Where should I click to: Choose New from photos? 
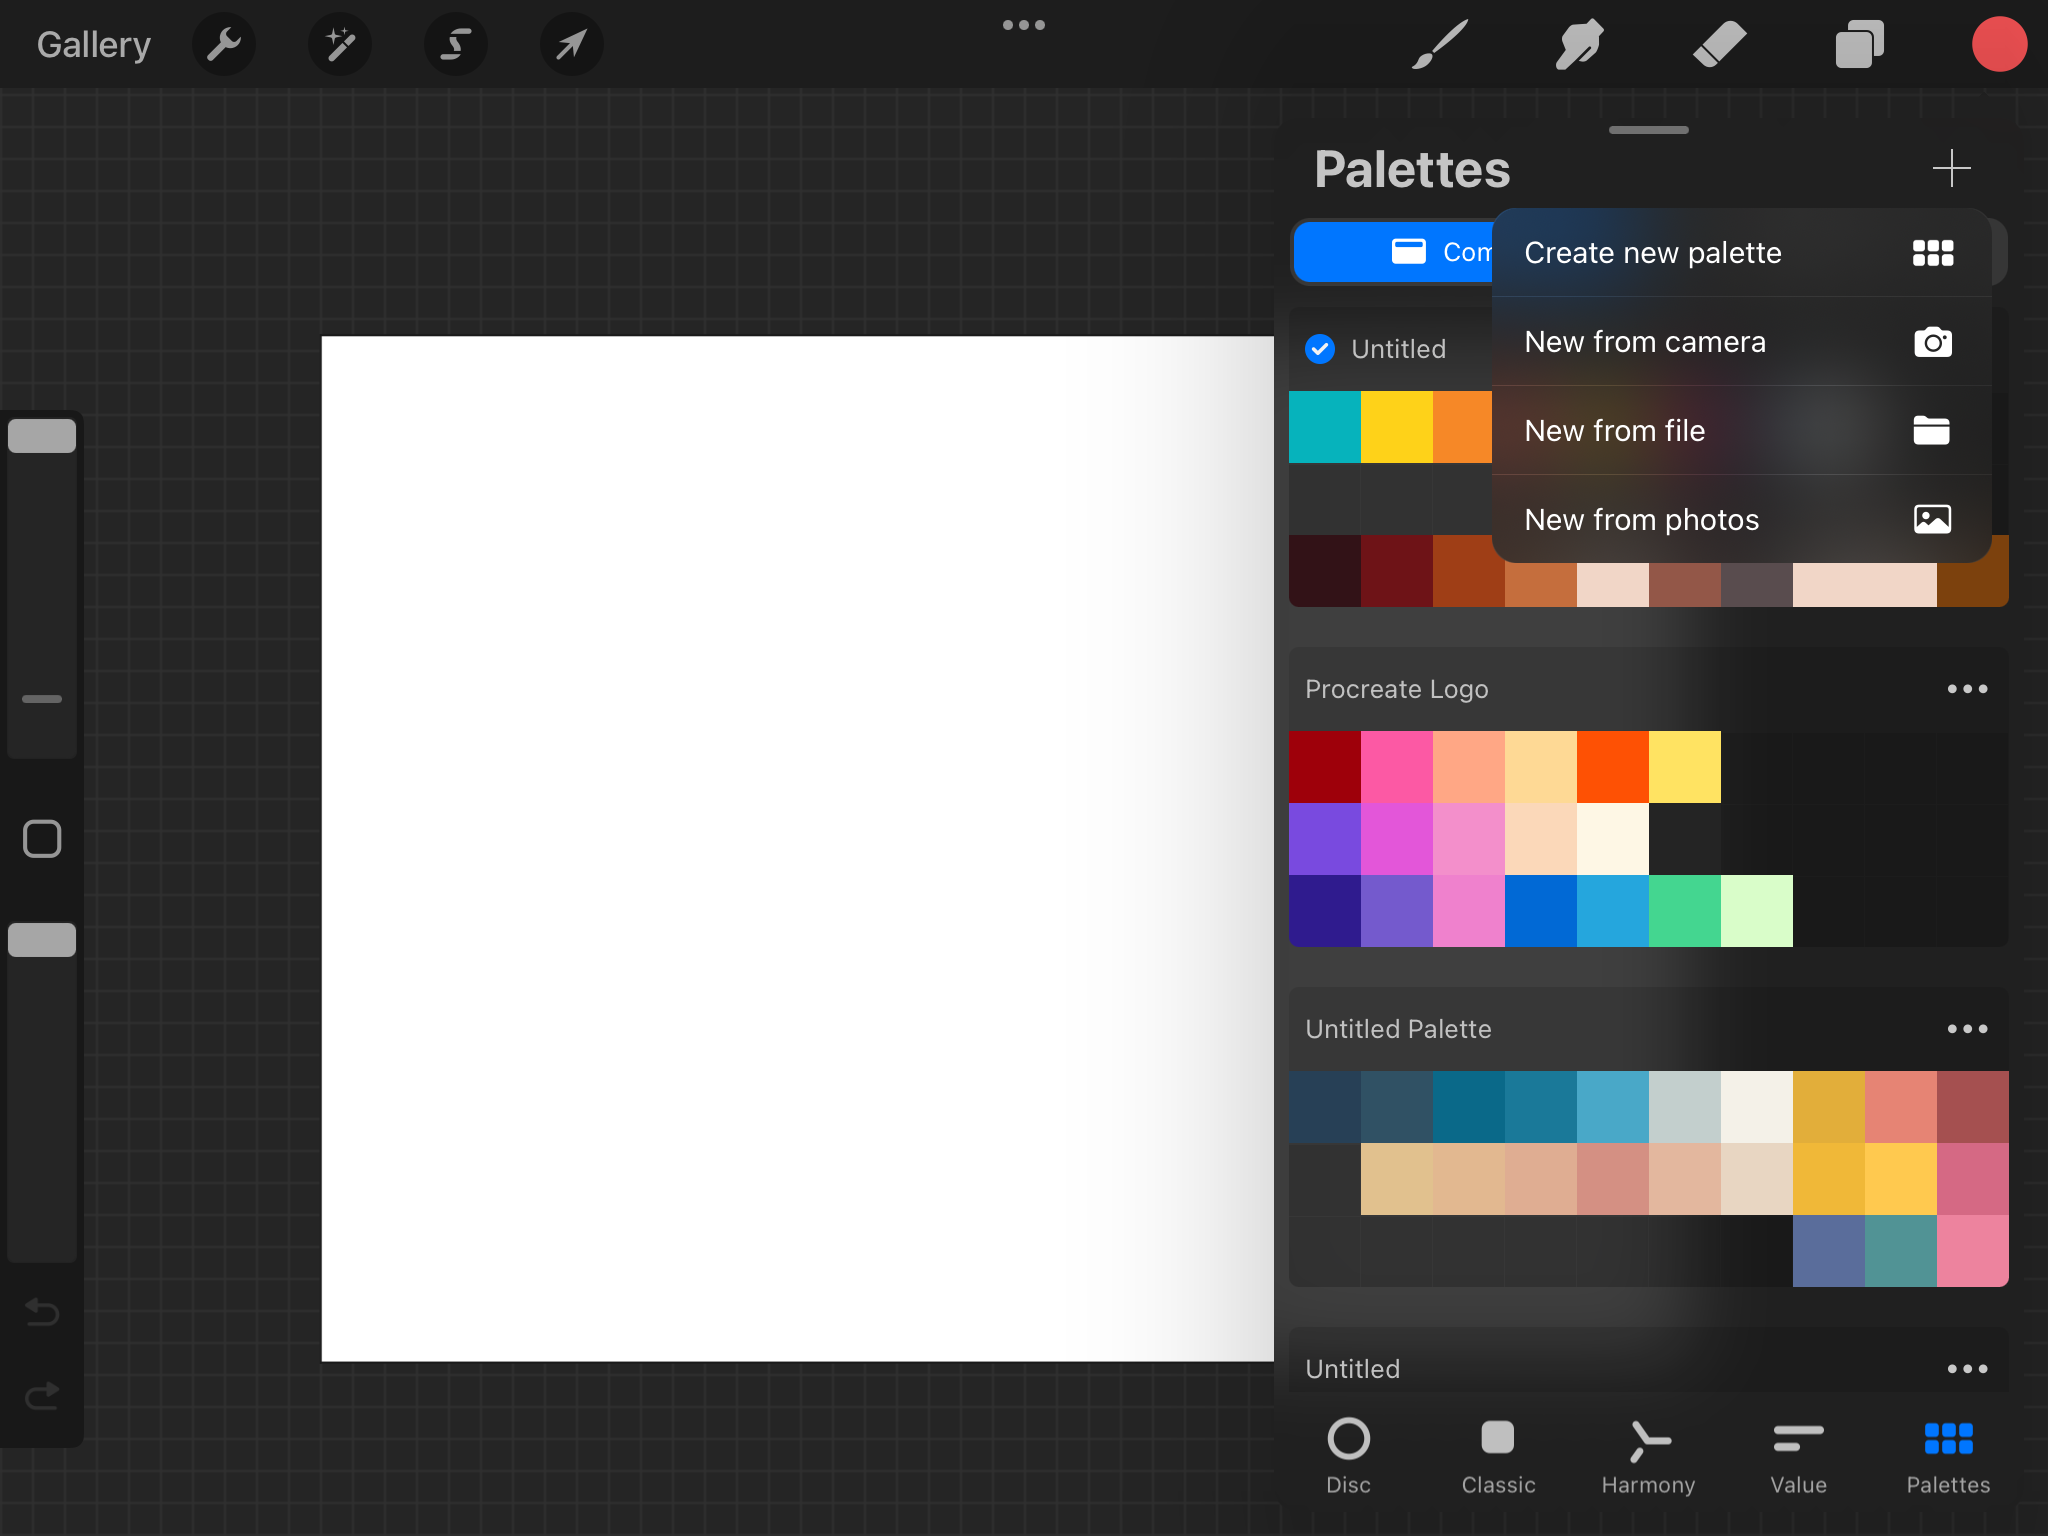[x=1740, y=520]
